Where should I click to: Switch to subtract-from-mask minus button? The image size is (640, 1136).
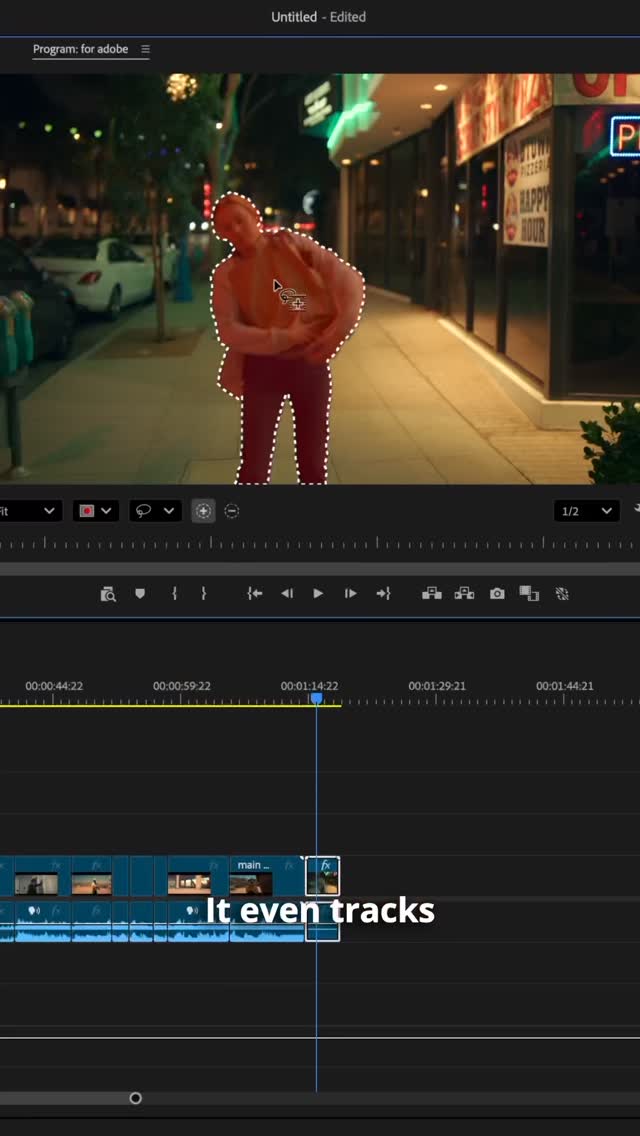click(x=232, y=511)
